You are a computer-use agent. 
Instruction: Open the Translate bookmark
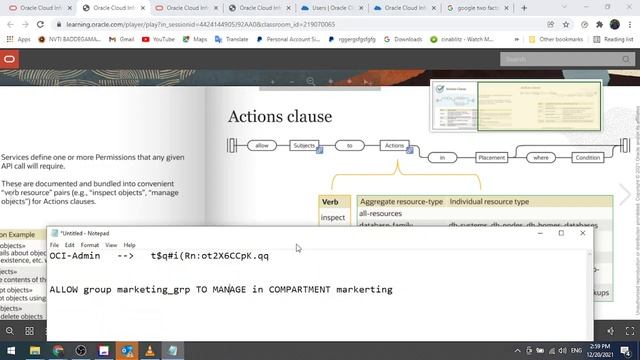[x=231, y=39]
